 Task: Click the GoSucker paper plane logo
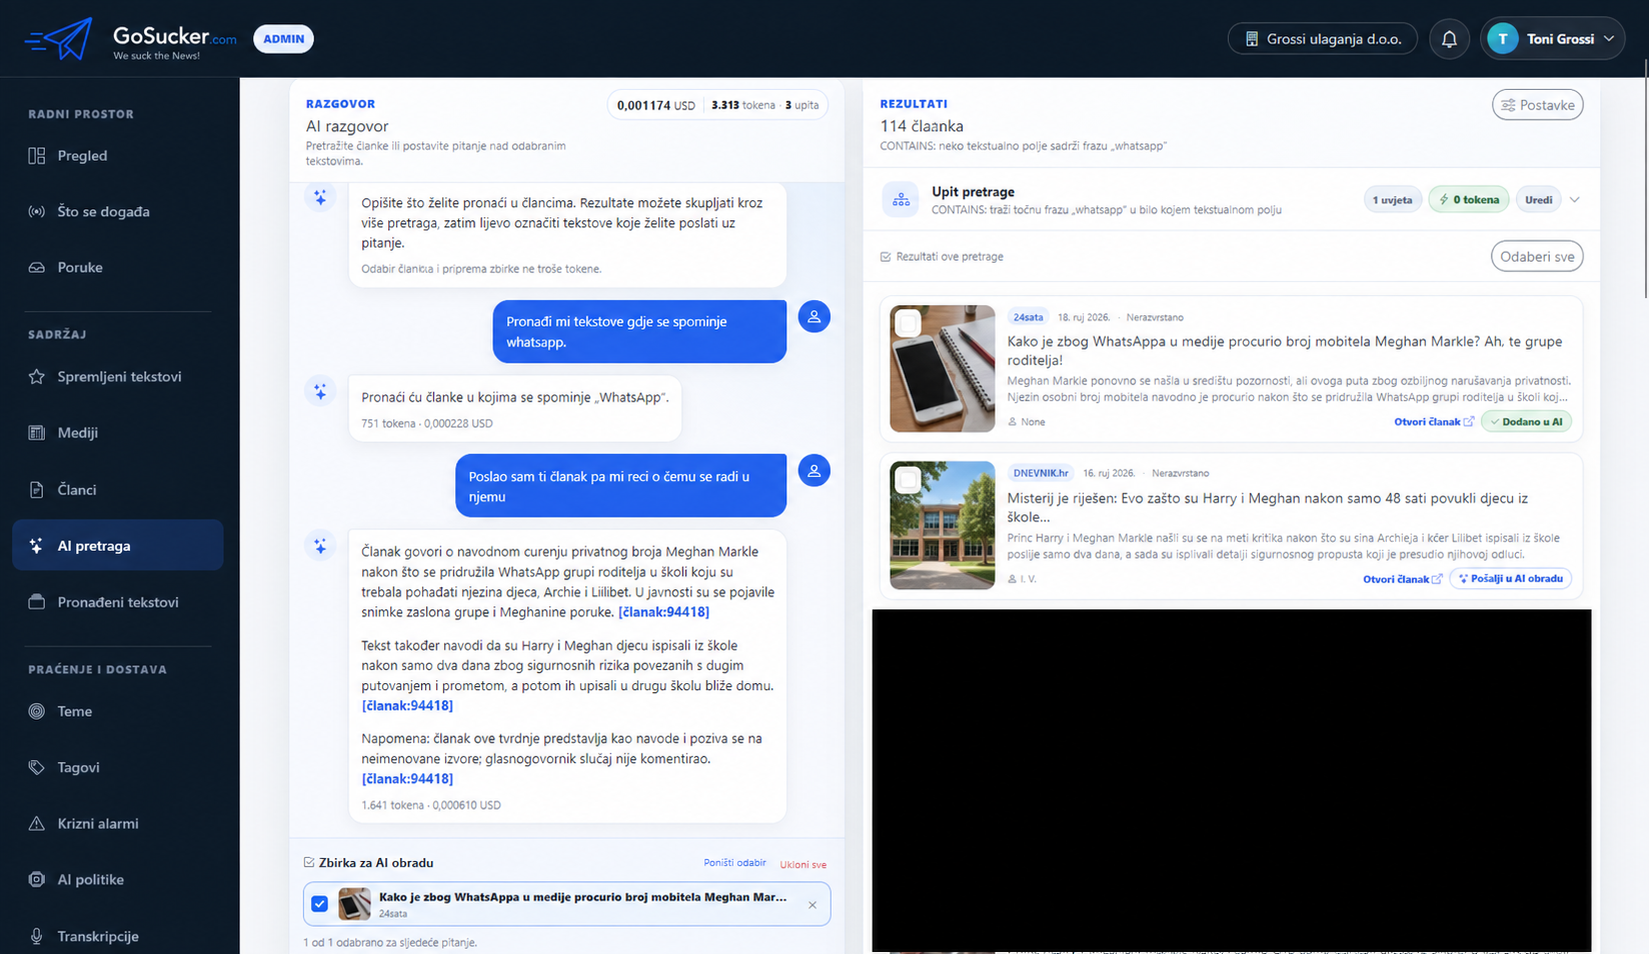click(x=59, y=39)
